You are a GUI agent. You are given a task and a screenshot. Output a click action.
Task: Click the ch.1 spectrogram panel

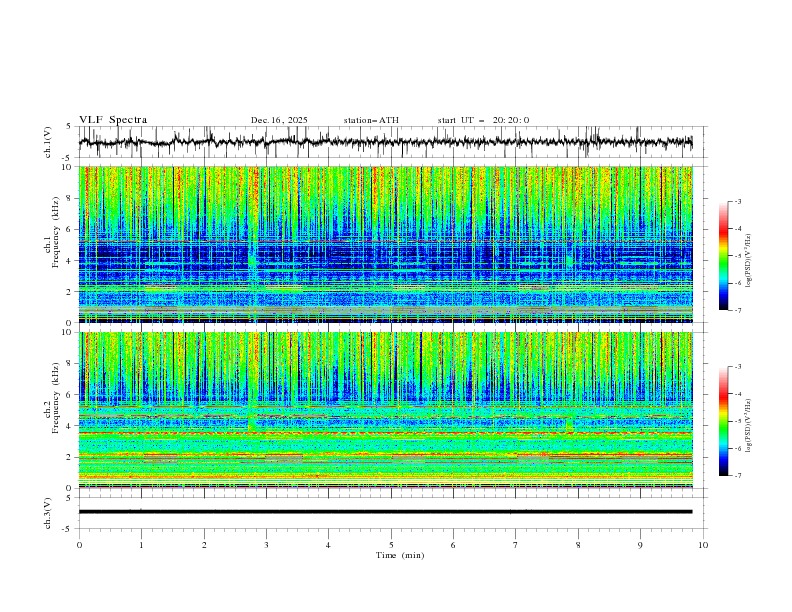point(386,244)
